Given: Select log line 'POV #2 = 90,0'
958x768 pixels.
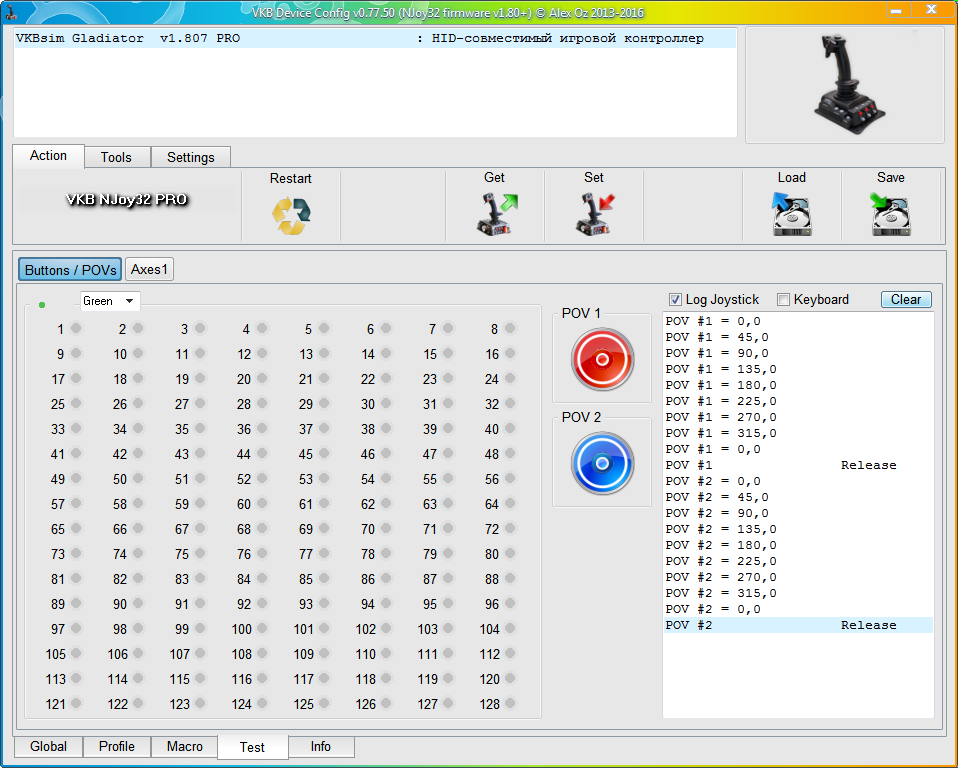Looking at the screenshot, I should (799, 513).
